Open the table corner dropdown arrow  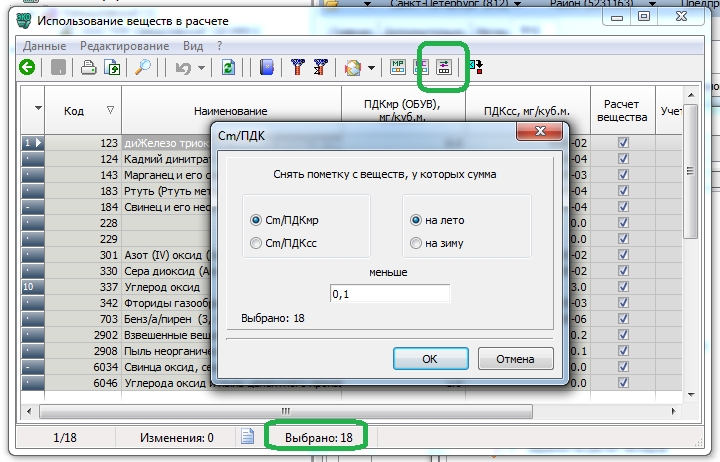(x=39, y=109)
